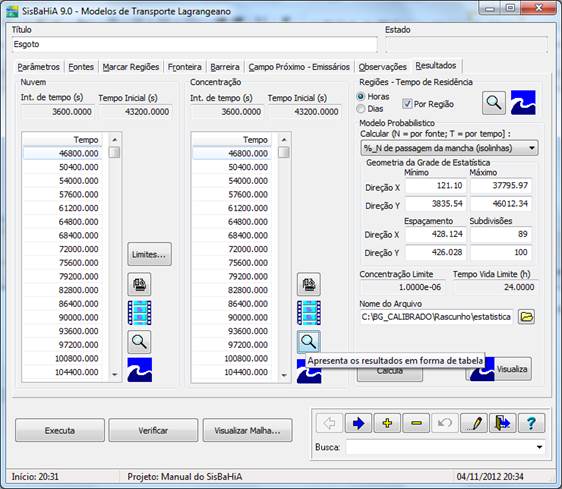Open folder browse icon for Nome do Arquivo
This screenshot has width=562, height=489.
[x=526, y=317]
